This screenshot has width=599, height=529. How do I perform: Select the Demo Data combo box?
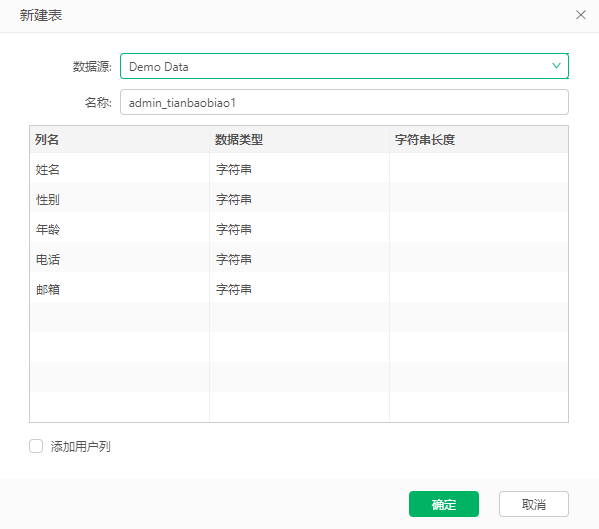tap(344, 66)
